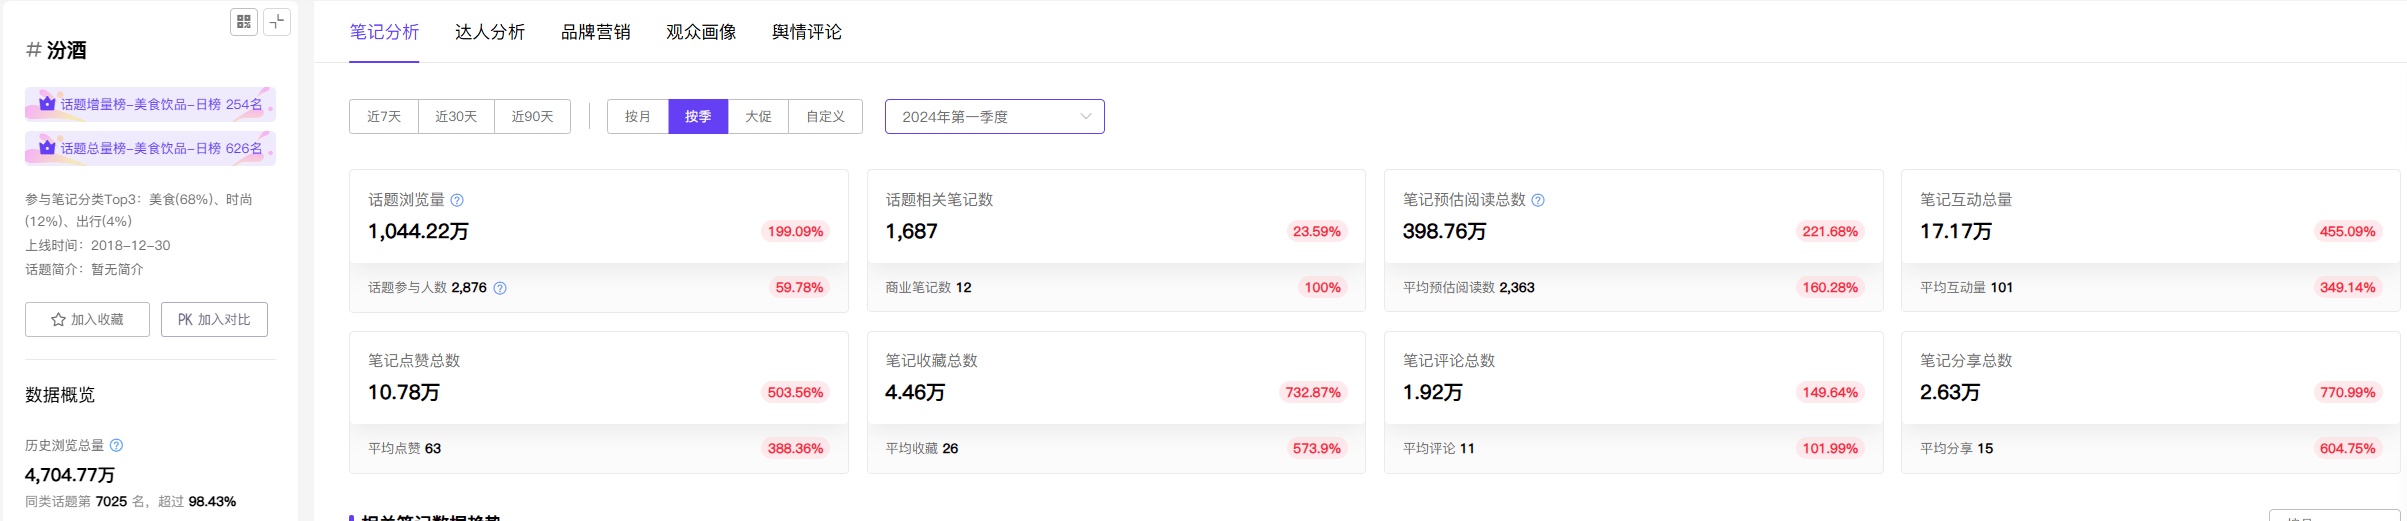Open the 2024年第一季度 quarter dropdown
This screenshot has width=2407, height=521.
pyautogui.click(x=994, y=117)
